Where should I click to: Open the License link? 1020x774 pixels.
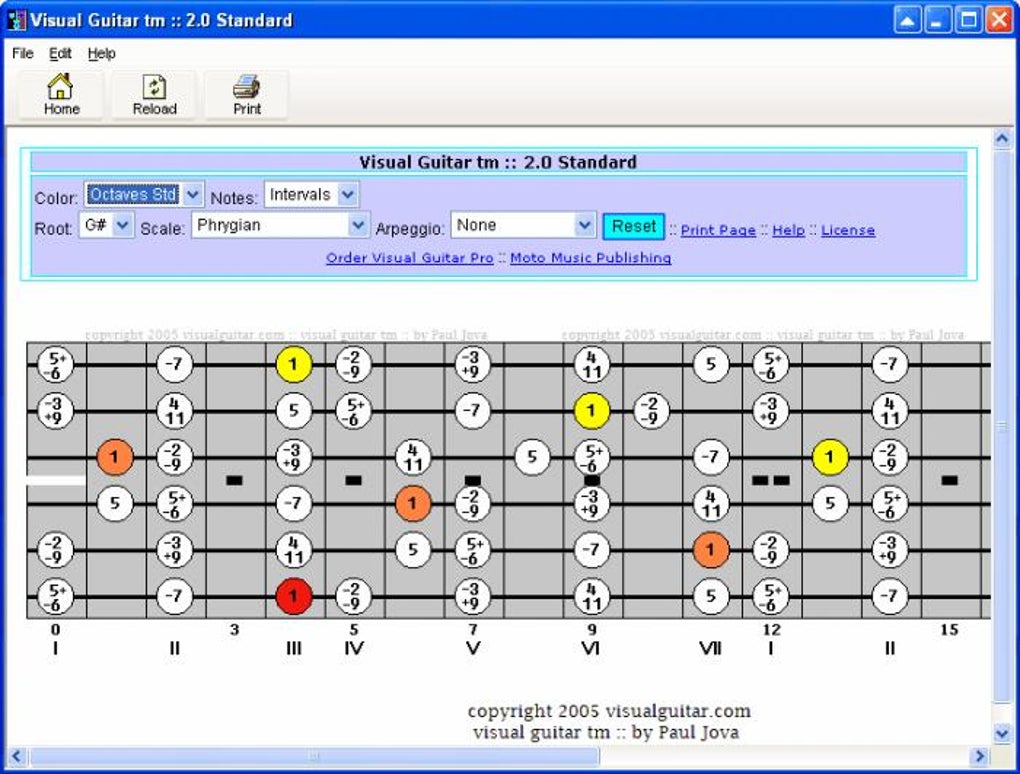click(848, 230)
